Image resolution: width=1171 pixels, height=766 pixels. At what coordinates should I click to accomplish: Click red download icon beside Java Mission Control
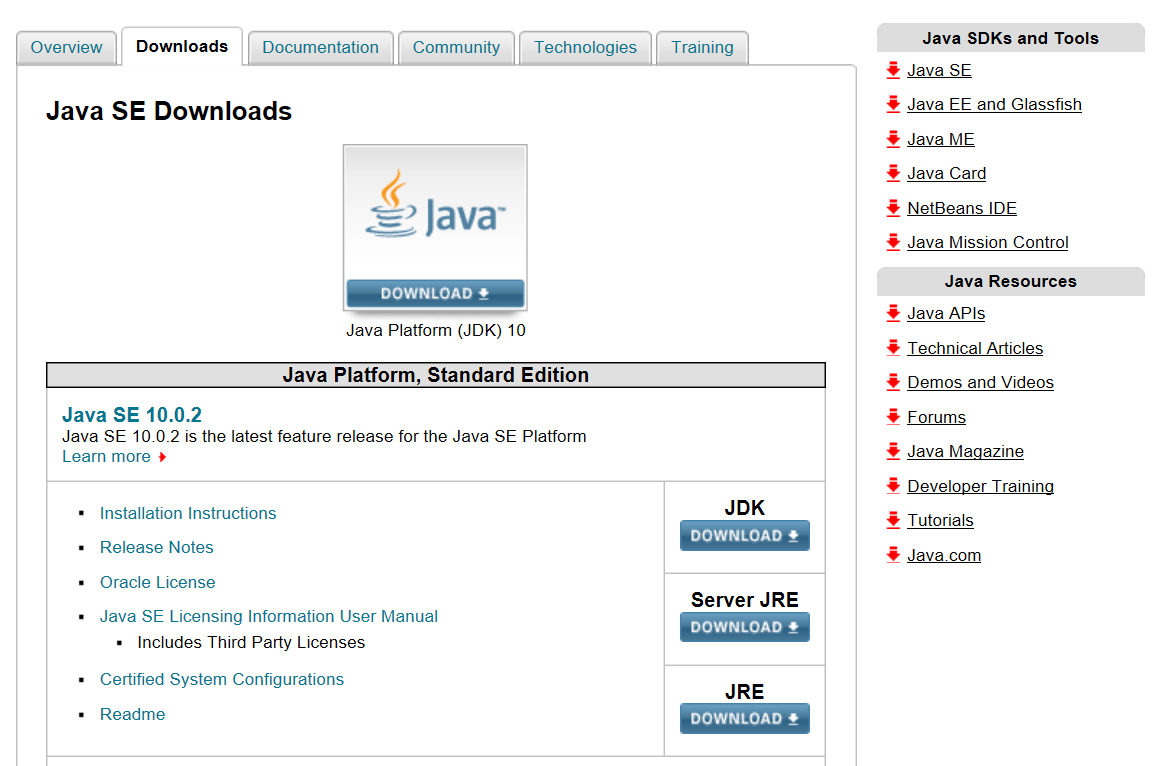pos(893,243)
